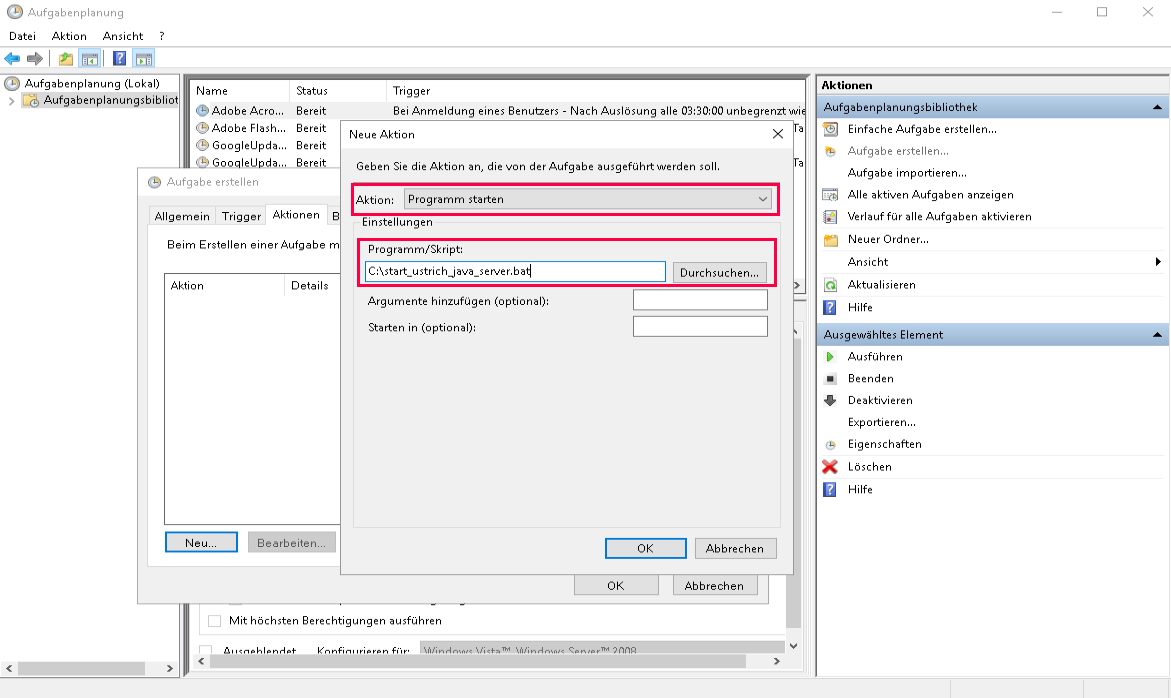1171x698 pixels.
Task: Collapse the Ausgewähltes Element section
Action: (x=1157, y=335)
